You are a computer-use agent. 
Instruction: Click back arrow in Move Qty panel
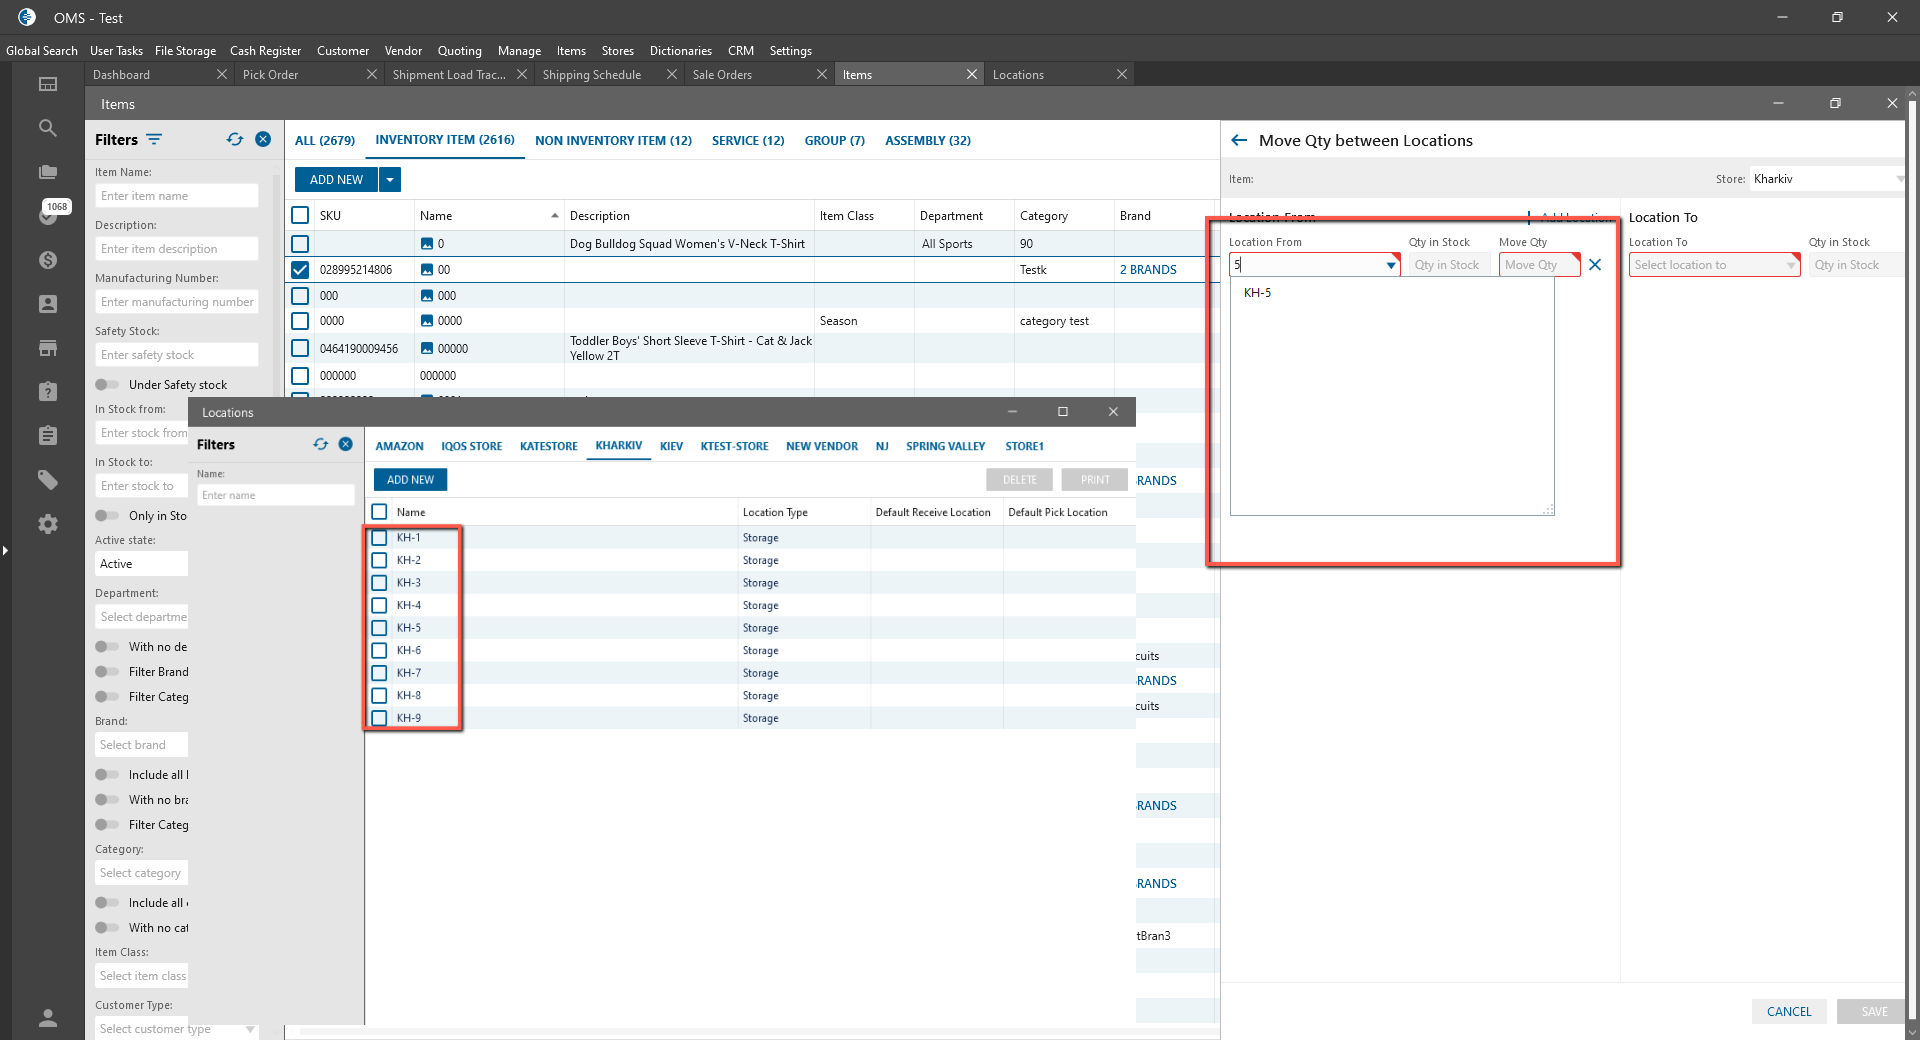(1239, 141)
